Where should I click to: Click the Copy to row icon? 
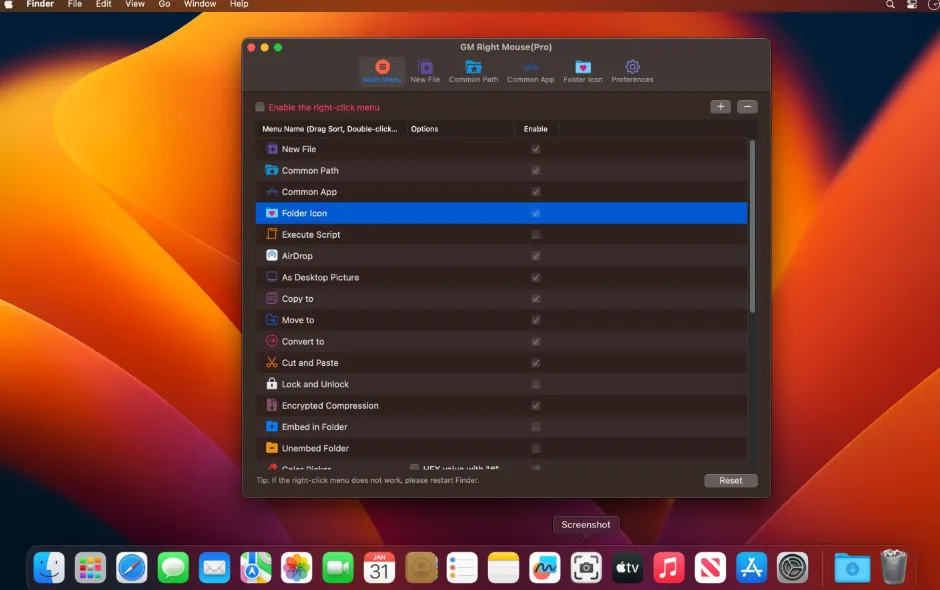(x=272, y=299)
